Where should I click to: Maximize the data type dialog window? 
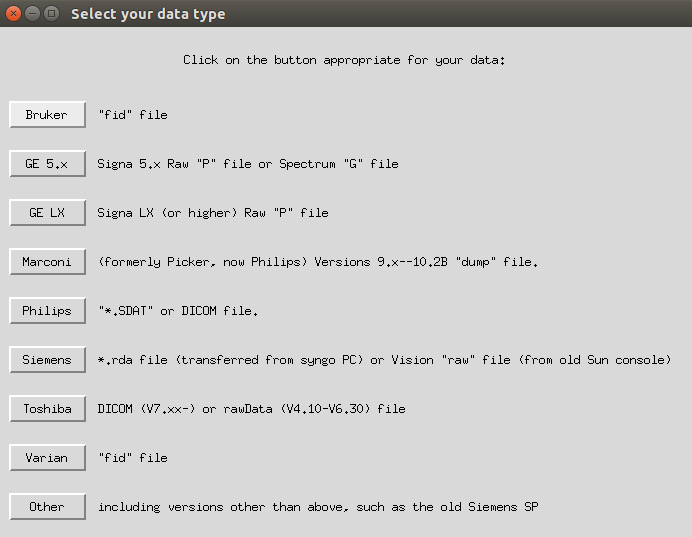click(x=52, y=14)
